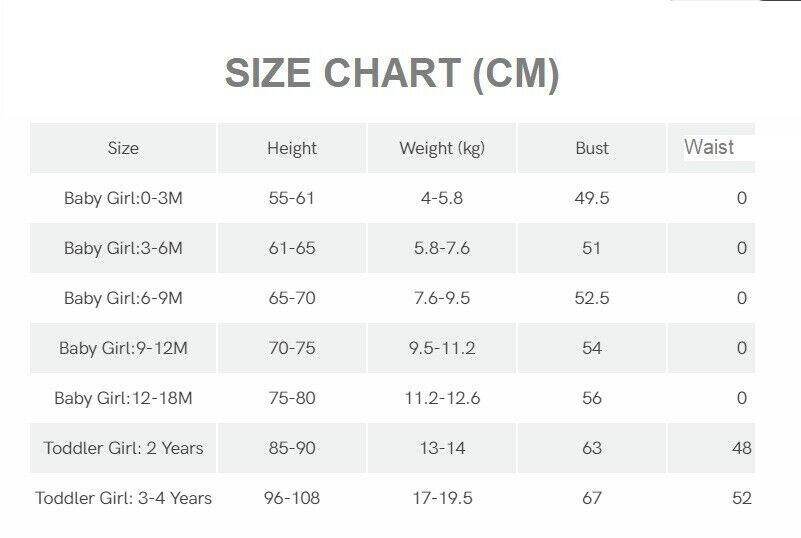Click the Baby Girl:0-3M row label
Viewport: 801px width, 538px height.
click(x=123, y=198)
